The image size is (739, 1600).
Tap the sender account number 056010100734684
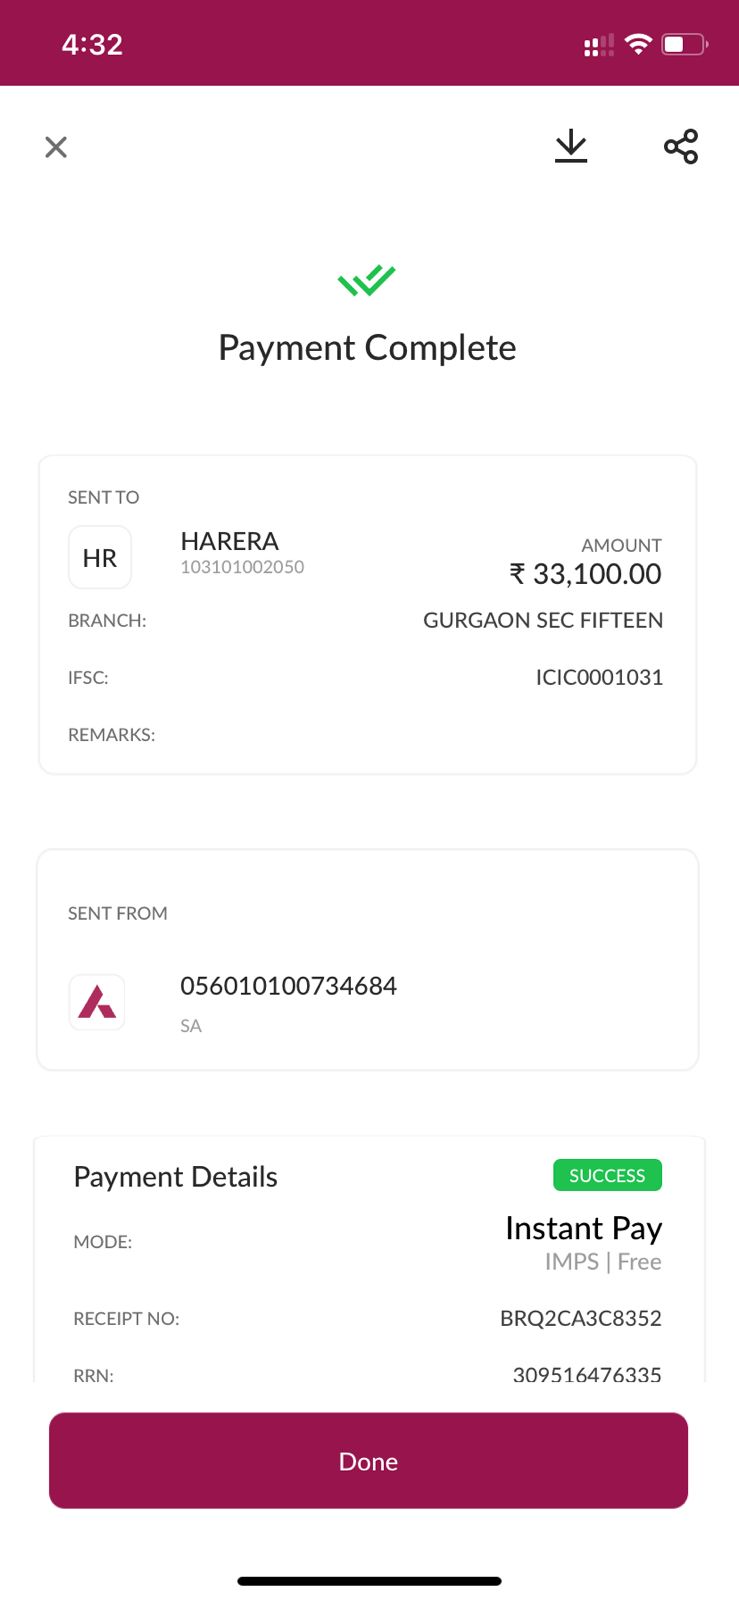pyautogui.click(x=288, y=986)
